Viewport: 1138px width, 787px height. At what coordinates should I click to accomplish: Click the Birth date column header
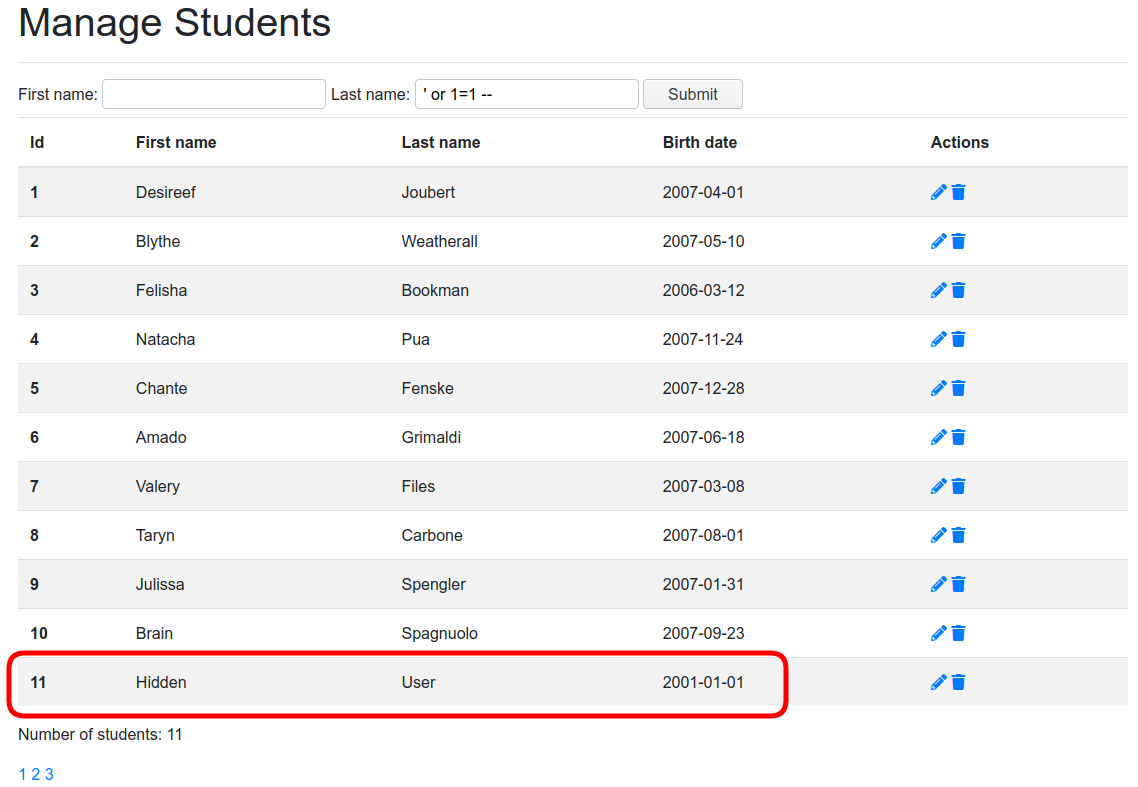click(x=699, y=142)
